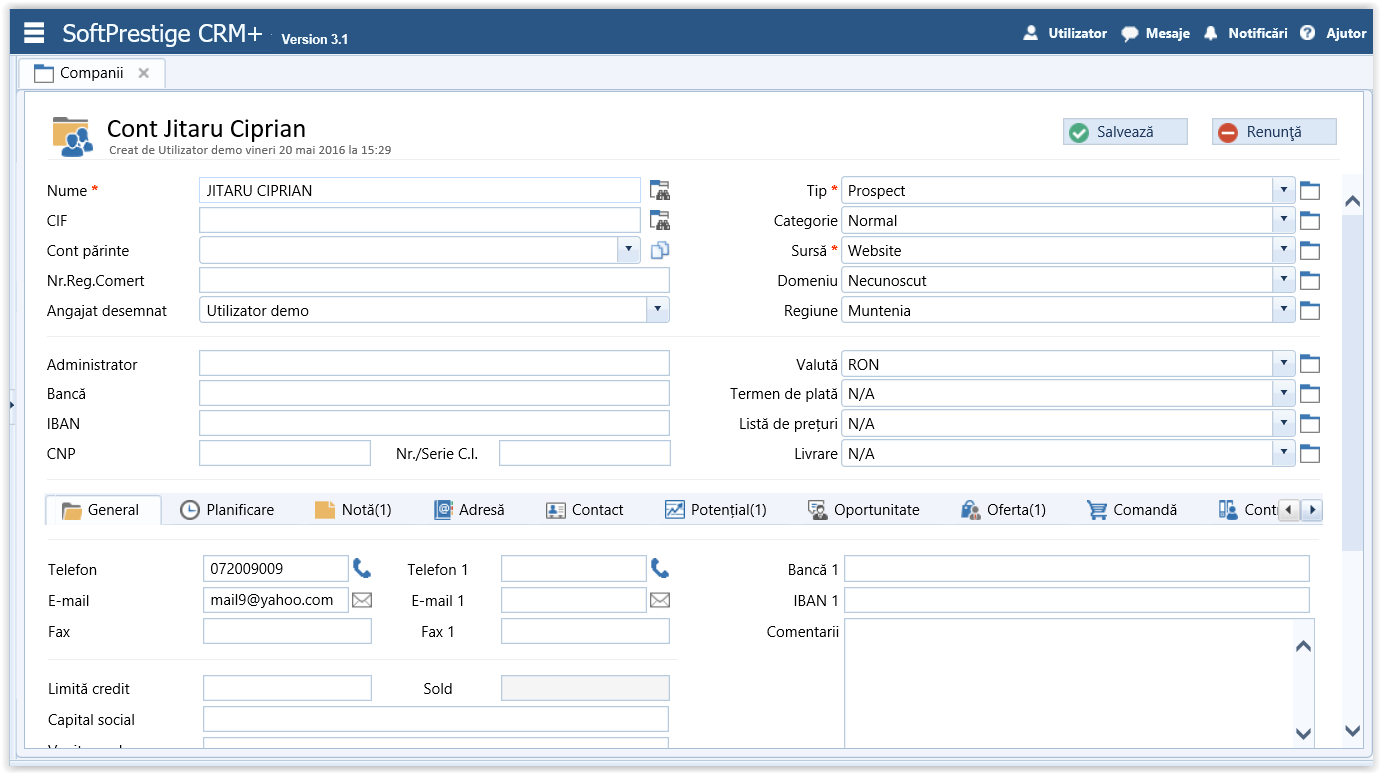Click the form scrollbar down arrow
1381x774 pixels.
(1352, 731)
